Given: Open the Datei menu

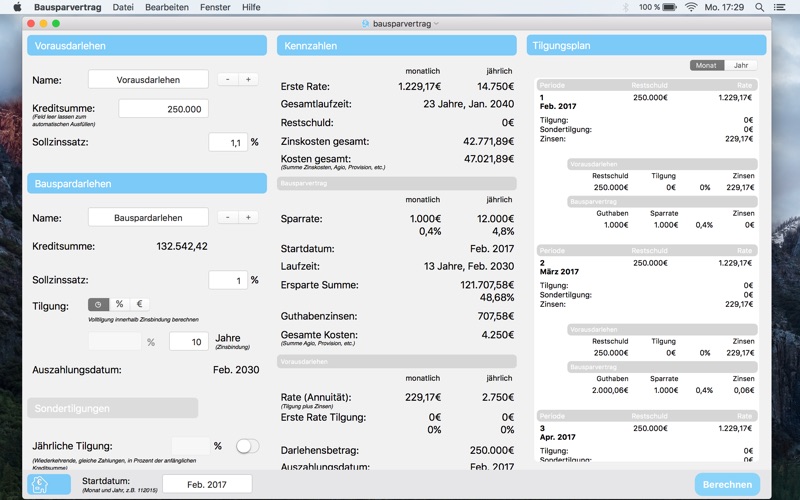Looking at the screenshot, I should pos(123,7).
